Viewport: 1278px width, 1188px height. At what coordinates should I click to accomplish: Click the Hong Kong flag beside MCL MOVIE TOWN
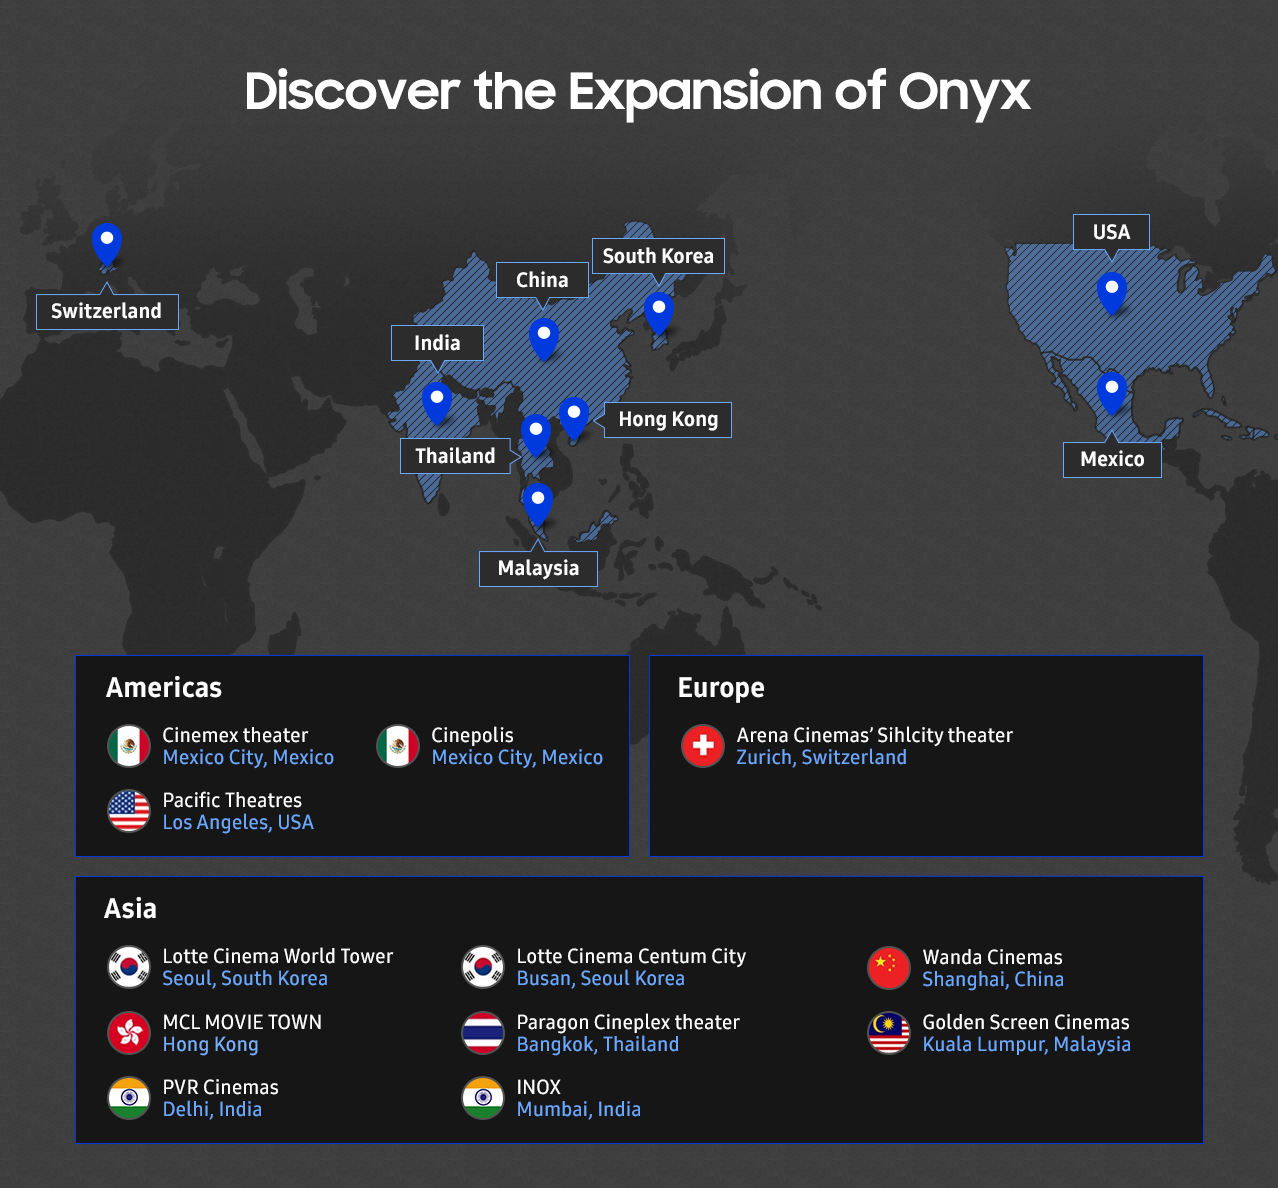coord(129,1033)
